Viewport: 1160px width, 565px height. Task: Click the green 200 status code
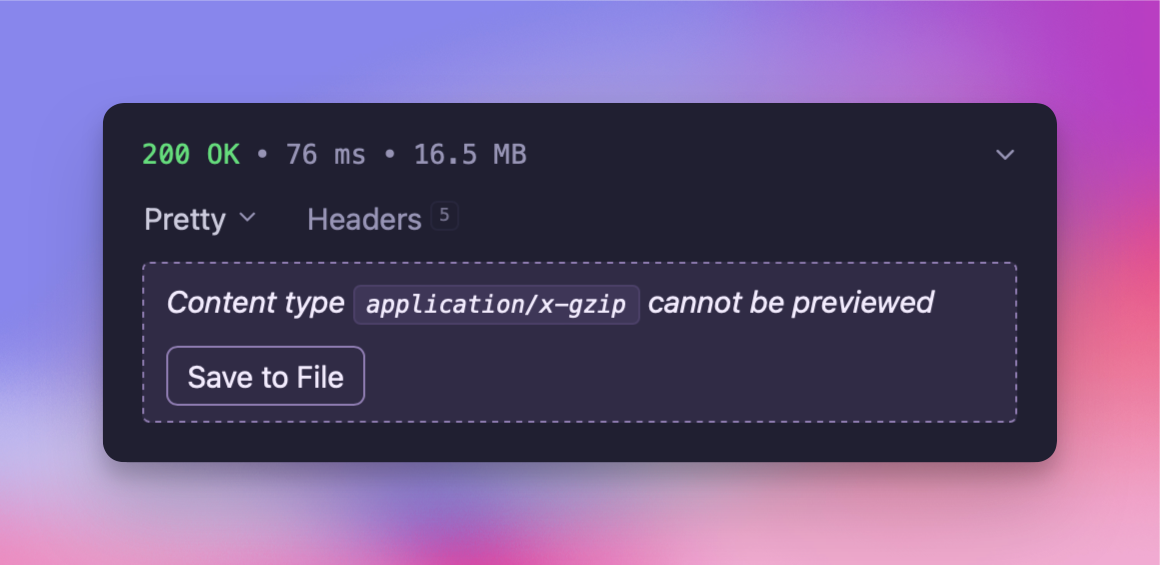pyautogui.click(x=165, y=155)
